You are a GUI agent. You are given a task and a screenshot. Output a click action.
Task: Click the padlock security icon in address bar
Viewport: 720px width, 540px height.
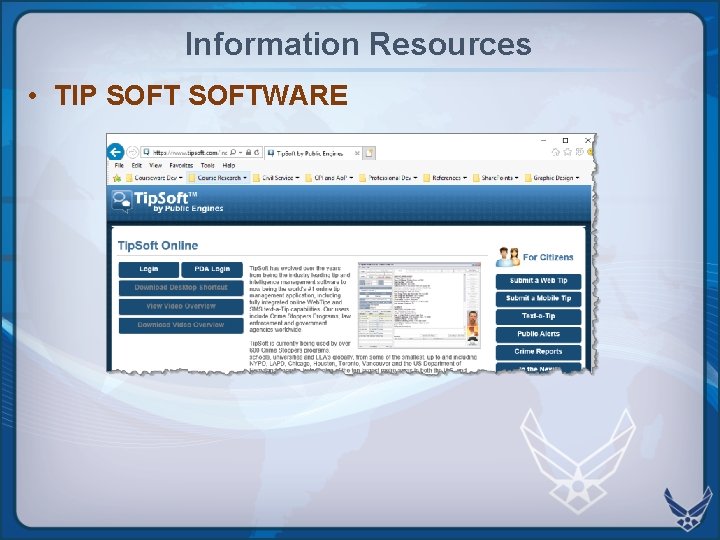coord(248,152)
